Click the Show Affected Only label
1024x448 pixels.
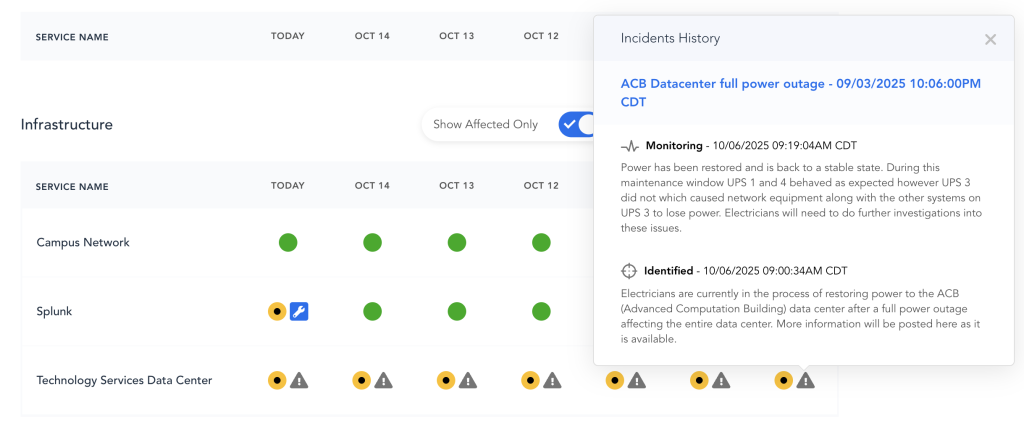click(485, 125)
